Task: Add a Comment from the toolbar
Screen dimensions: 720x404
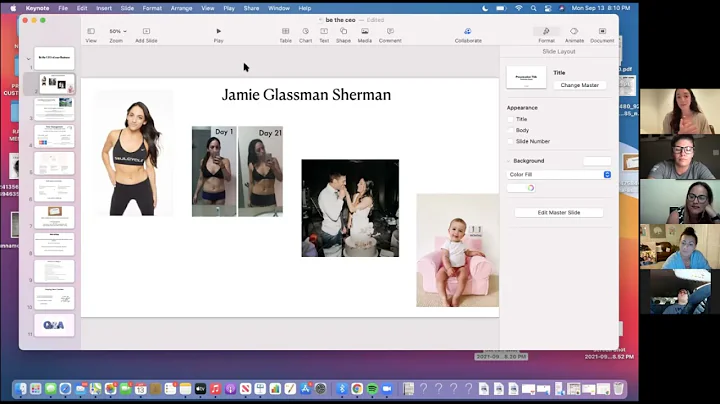Action: pyautogui.click(x=390, y=31)
